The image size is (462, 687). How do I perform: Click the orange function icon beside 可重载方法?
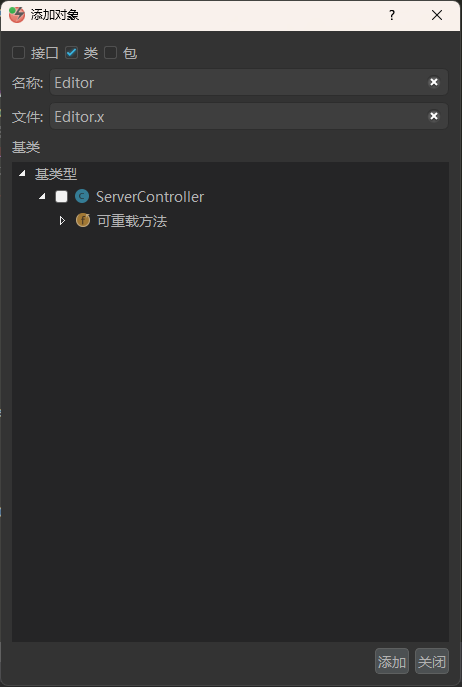click(x=83, y=220)
